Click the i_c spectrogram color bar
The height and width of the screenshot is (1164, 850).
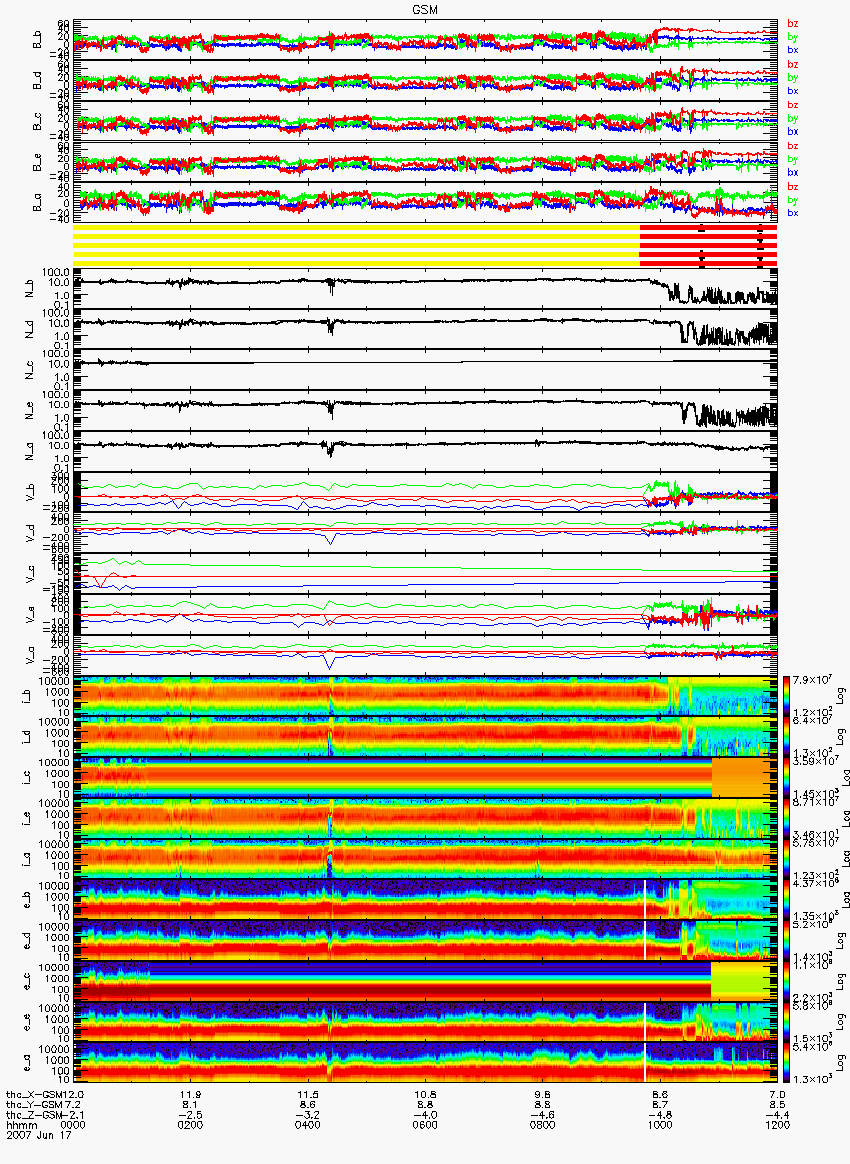(786, 778)
